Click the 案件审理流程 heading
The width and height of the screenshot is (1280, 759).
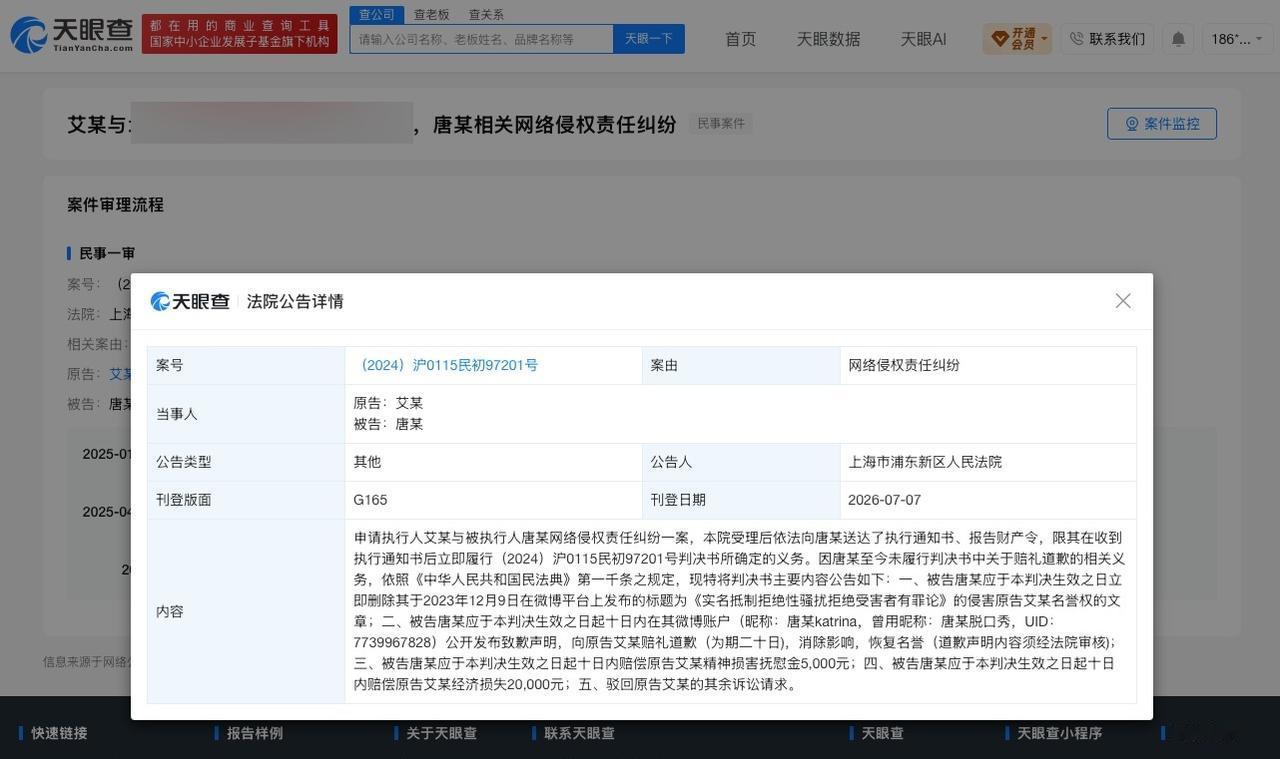(115, 204)
